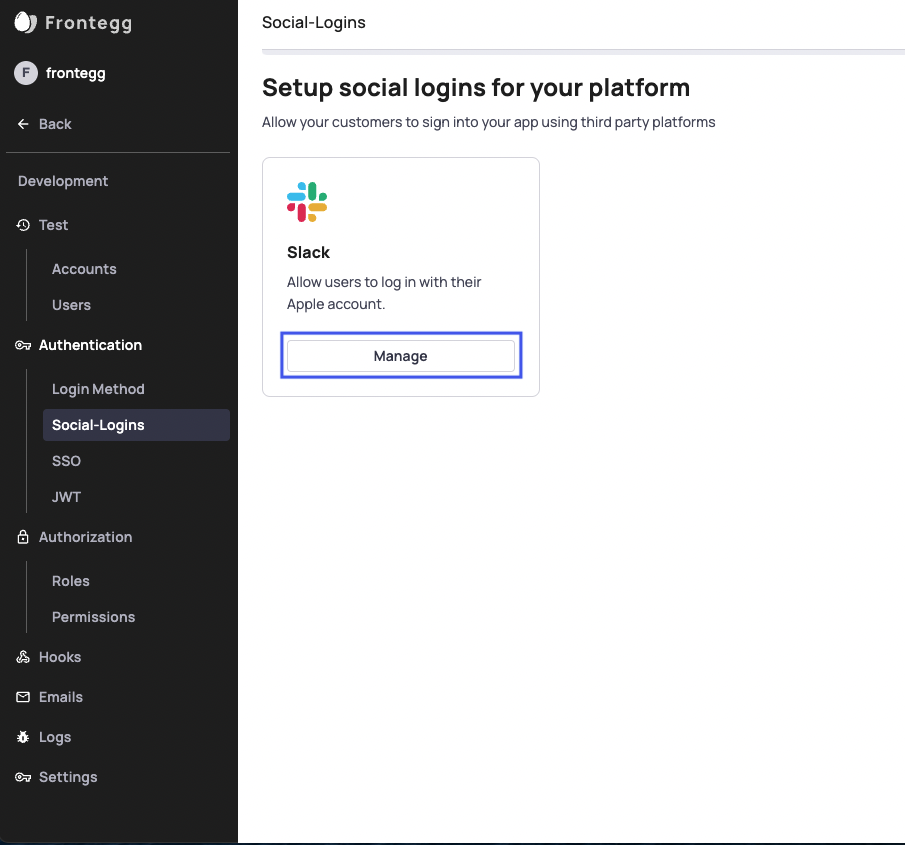Click the Logs bug icon
905x845 pixels.
(x=23, y=737)
